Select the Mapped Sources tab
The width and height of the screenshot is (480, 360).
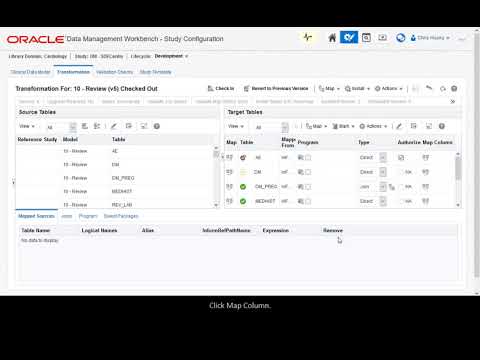tap(36, 216)
